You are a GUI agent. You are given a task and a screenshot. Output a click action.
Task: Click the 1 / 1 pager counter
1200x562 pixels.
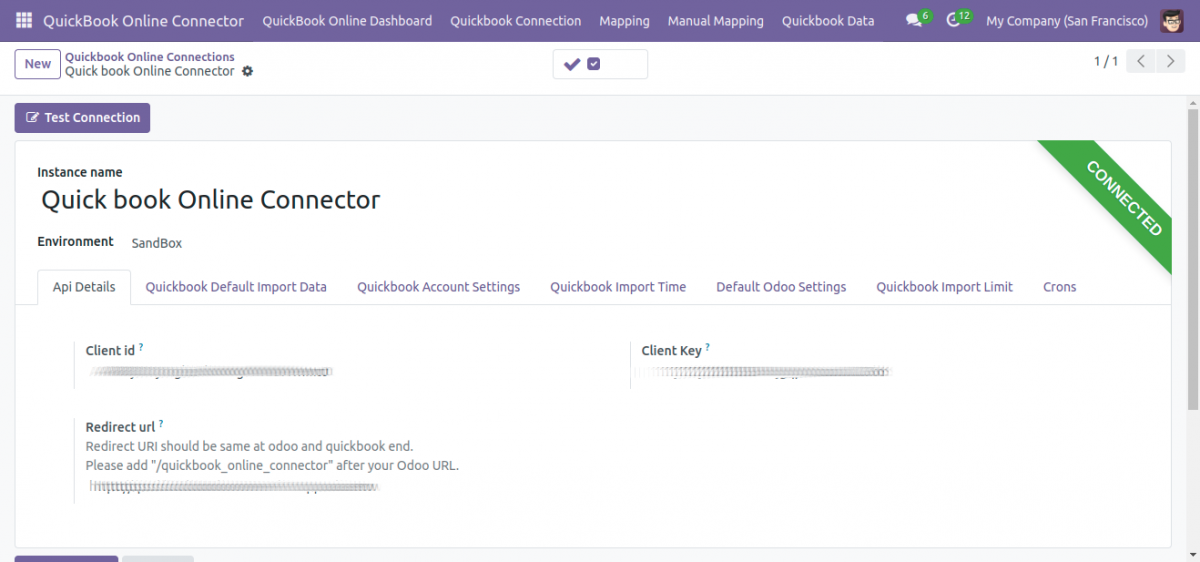[x=1106, y=61]
